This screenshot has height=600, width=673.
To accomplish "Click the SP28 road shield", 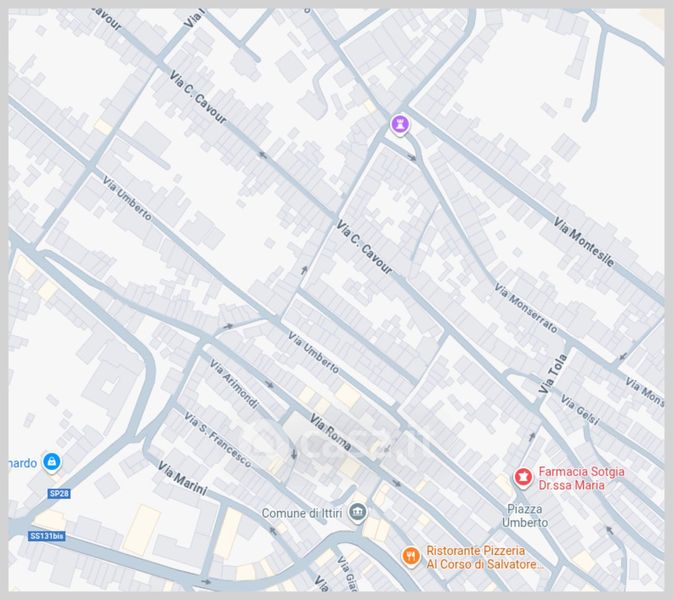I will point(60,494).
